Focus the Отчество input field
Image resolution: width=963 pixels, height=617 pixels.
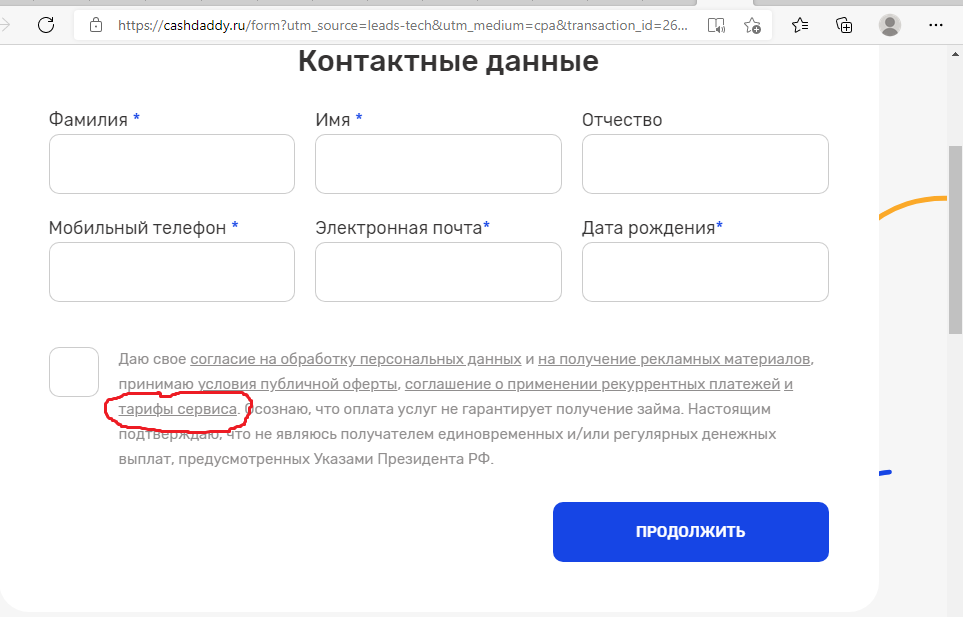705,164
